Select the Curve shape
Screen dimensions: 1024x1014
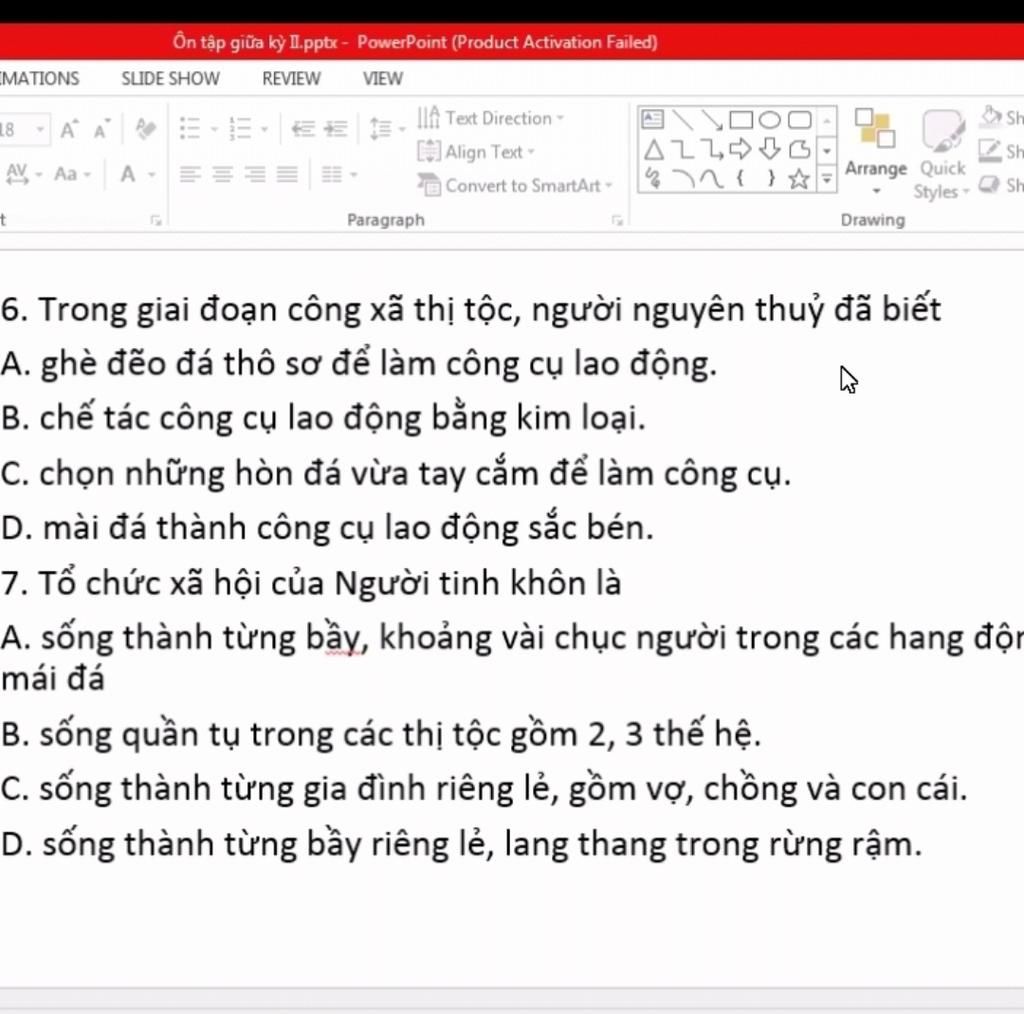click(x=712, y=178)
